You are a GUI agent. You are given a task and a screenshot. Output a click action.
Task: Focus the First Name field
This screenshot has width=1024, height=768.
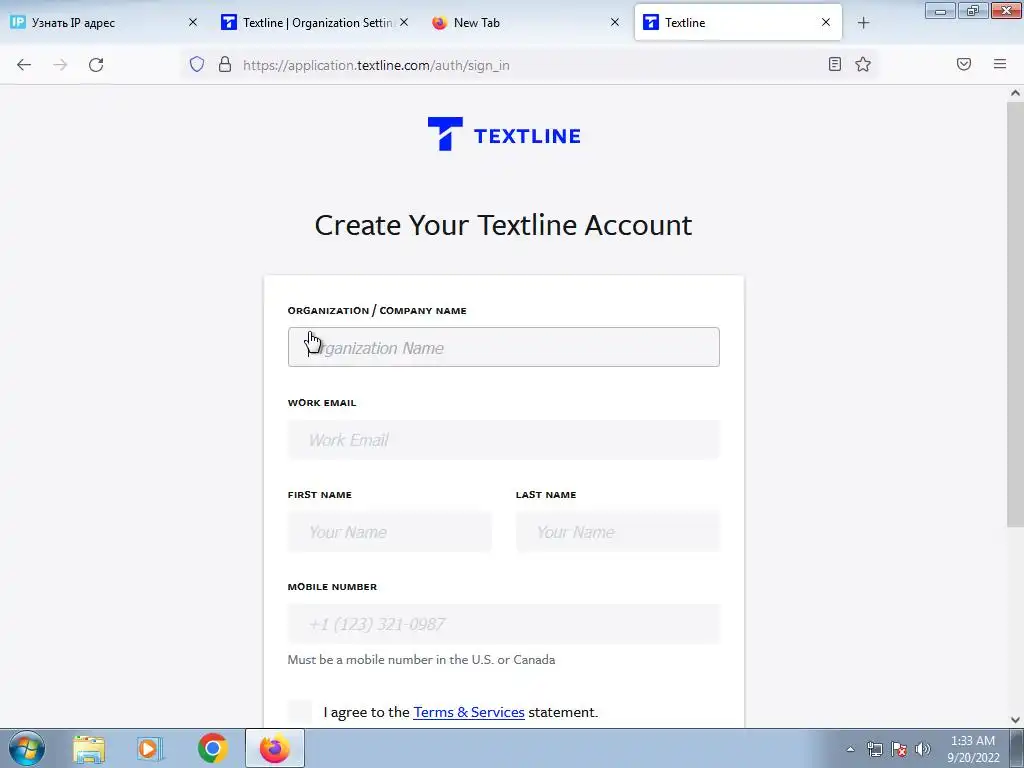[390, 532]
